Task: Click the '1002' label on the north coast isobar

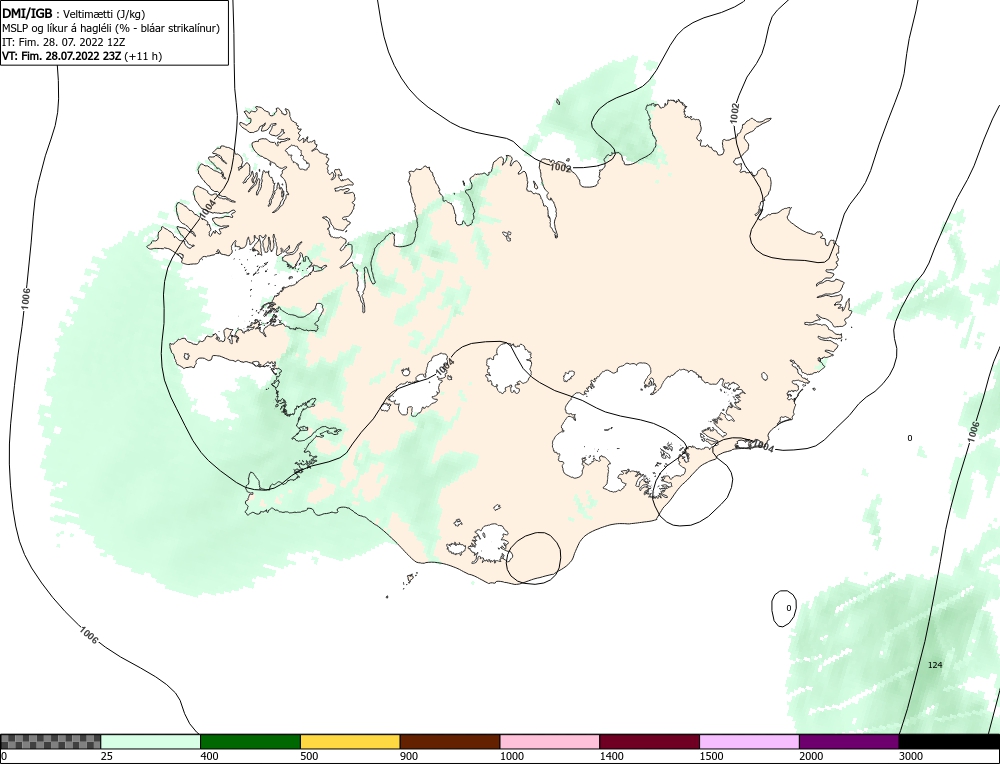Action: coord(561,167)
